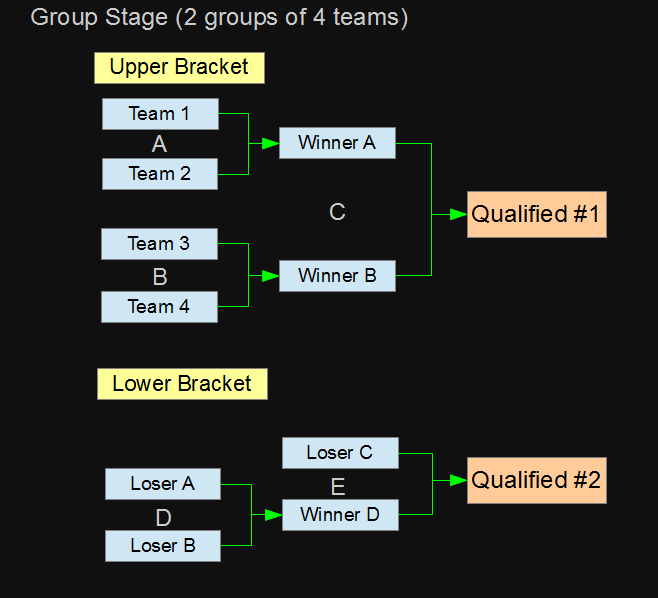Screen dimensions: 658x598
Task: Select match label C in upper bracket
Action: click(337, 212)
